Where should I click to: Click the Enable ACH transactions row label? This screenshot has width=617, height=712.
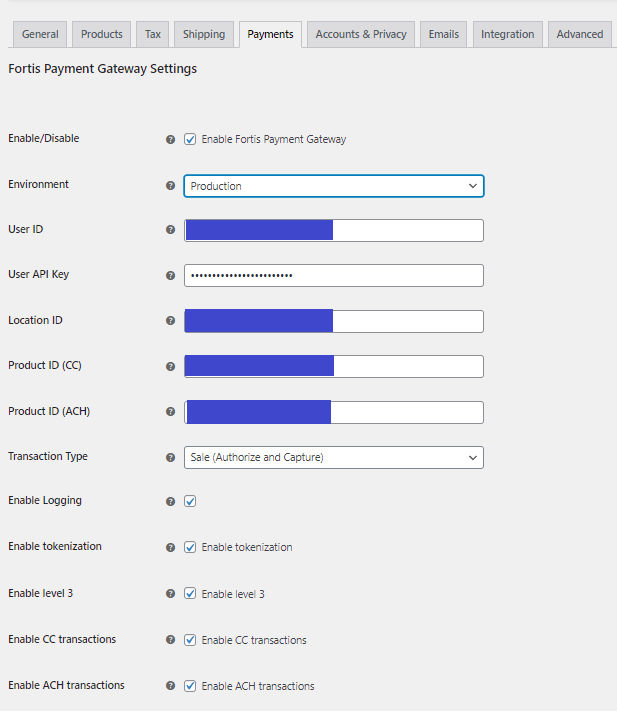tap(66, 685)
